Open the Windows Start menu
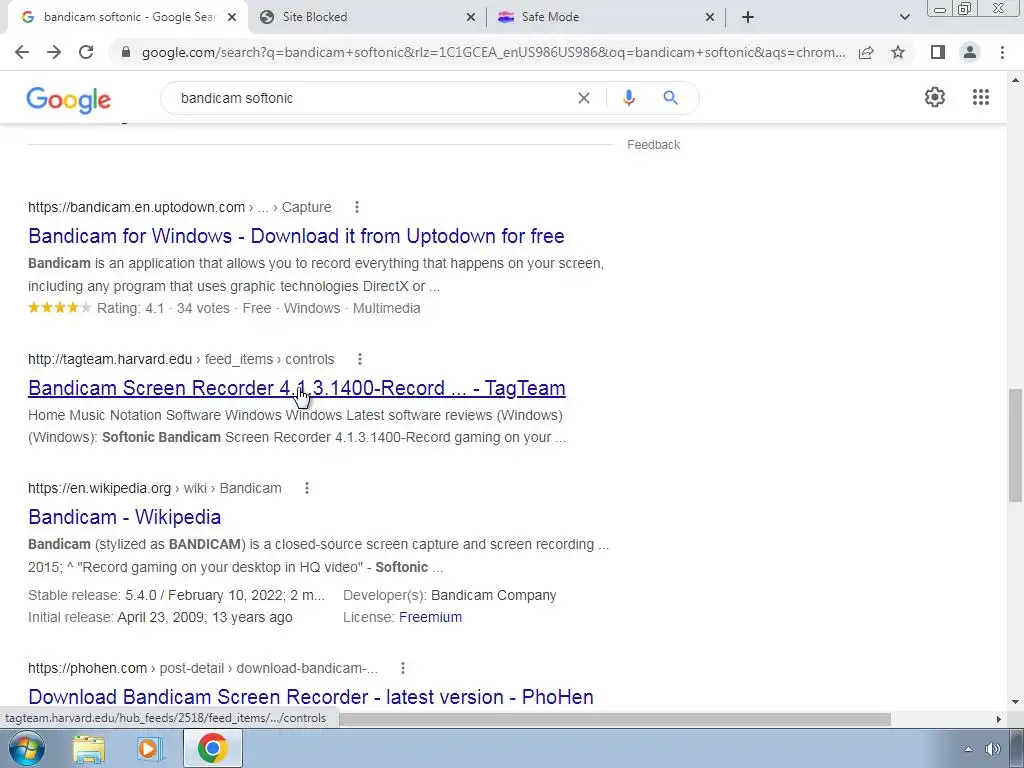 (x=27, y=748)
